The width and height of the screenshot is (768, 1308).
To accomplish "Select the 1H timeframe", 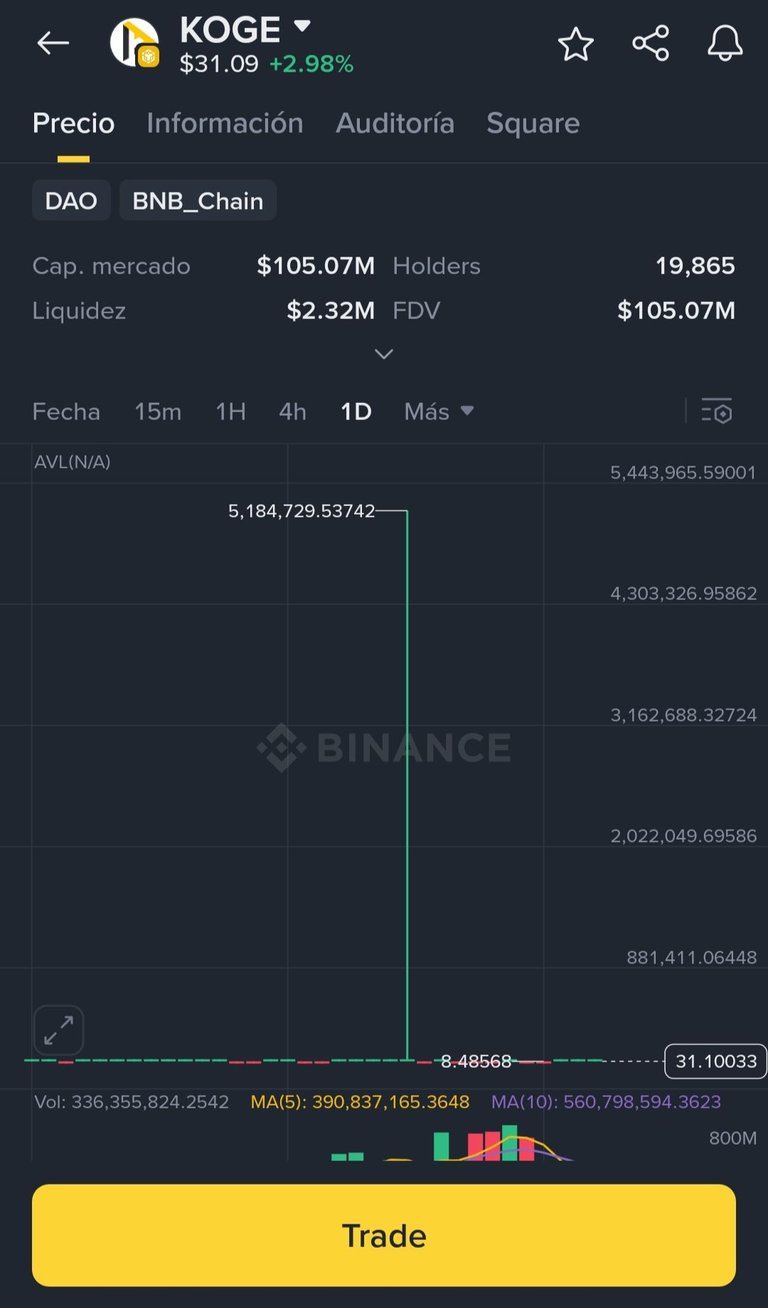I will click(x=230, y=411).
